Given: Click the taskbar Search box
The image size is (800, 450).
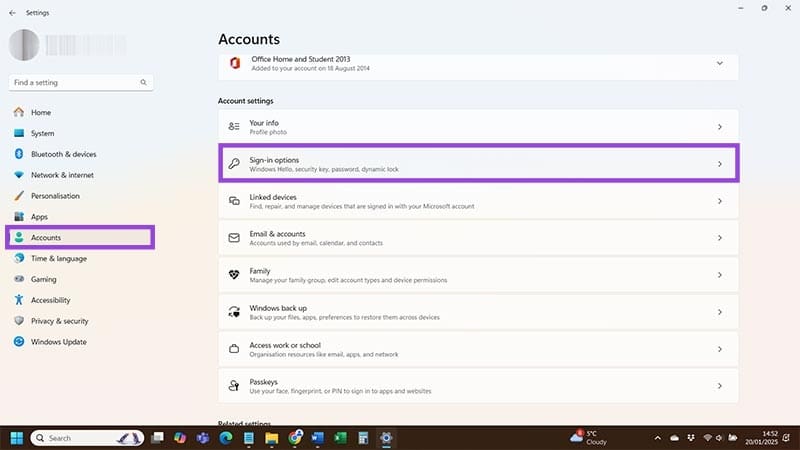Looking at the screenshot, I should [x=85, y=438].
